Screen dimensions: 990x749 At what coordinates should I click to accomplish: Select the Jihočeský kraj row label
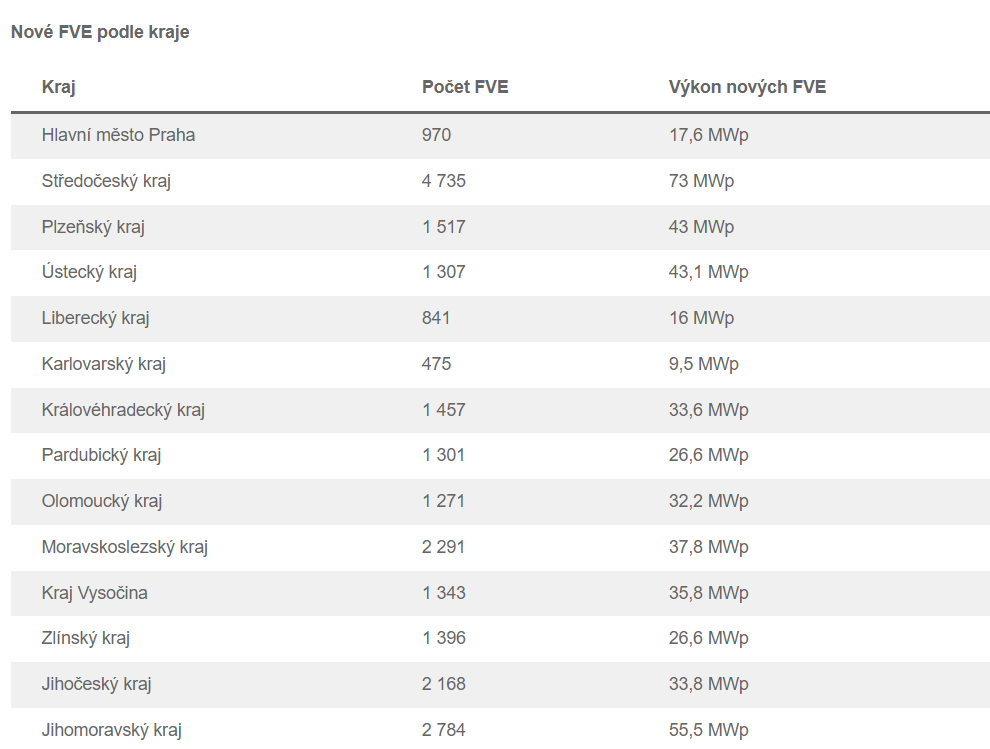click(97, 684)
